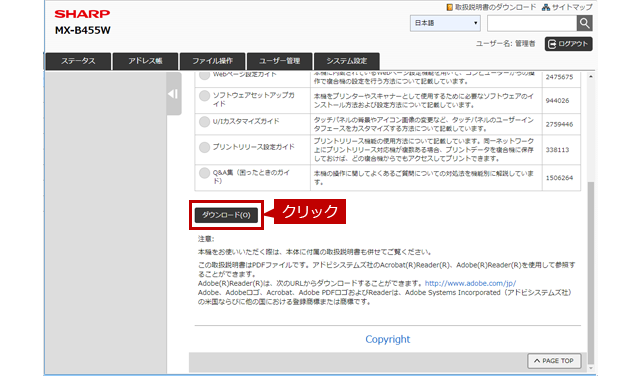Click the file size value 2759446
This screenshot has height=376, width=640.
click(x=559, y=124)
